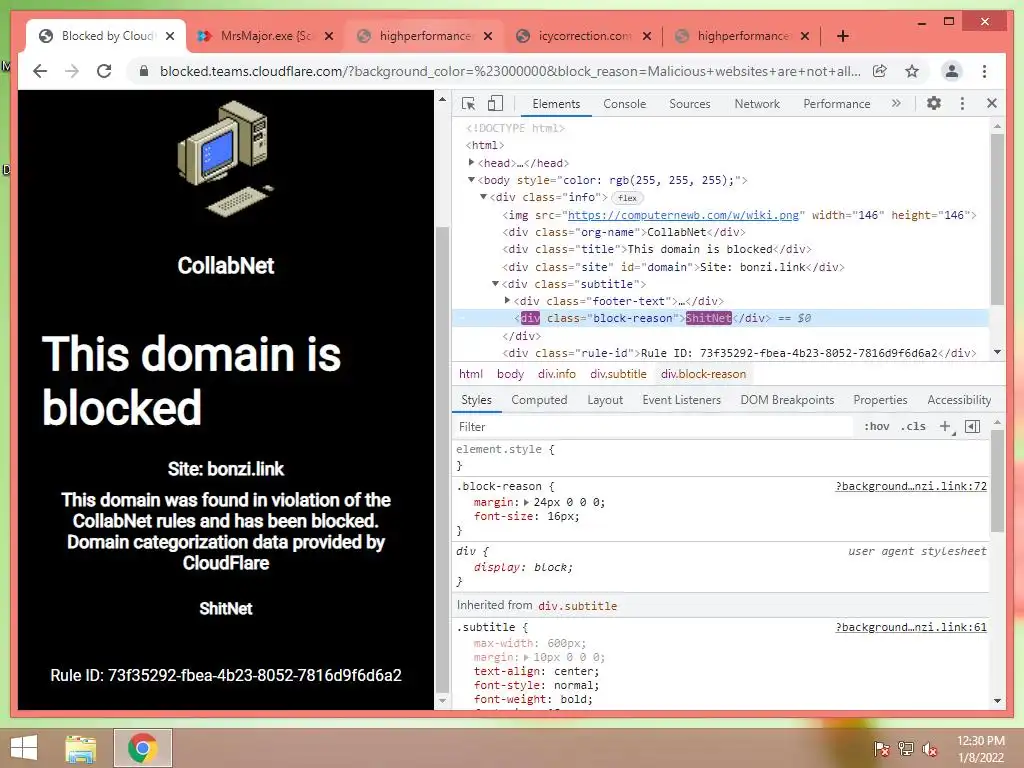Add new style rule plus icon
Viewport: 1024px width, 768px height.
pos(945,426)
